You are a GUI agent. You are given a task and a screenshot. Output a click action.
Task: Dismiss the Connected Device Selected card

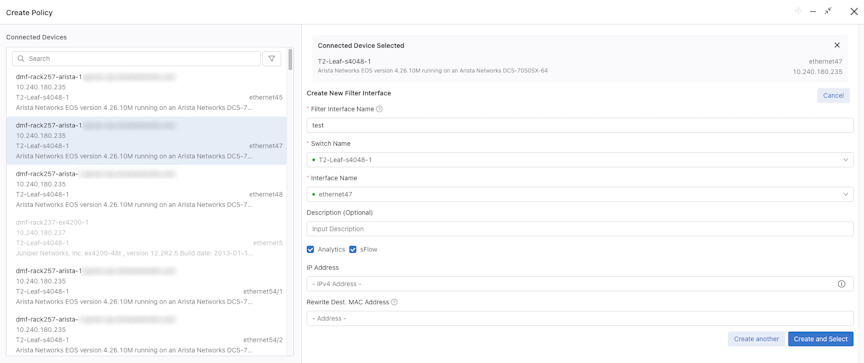point(837,45)
